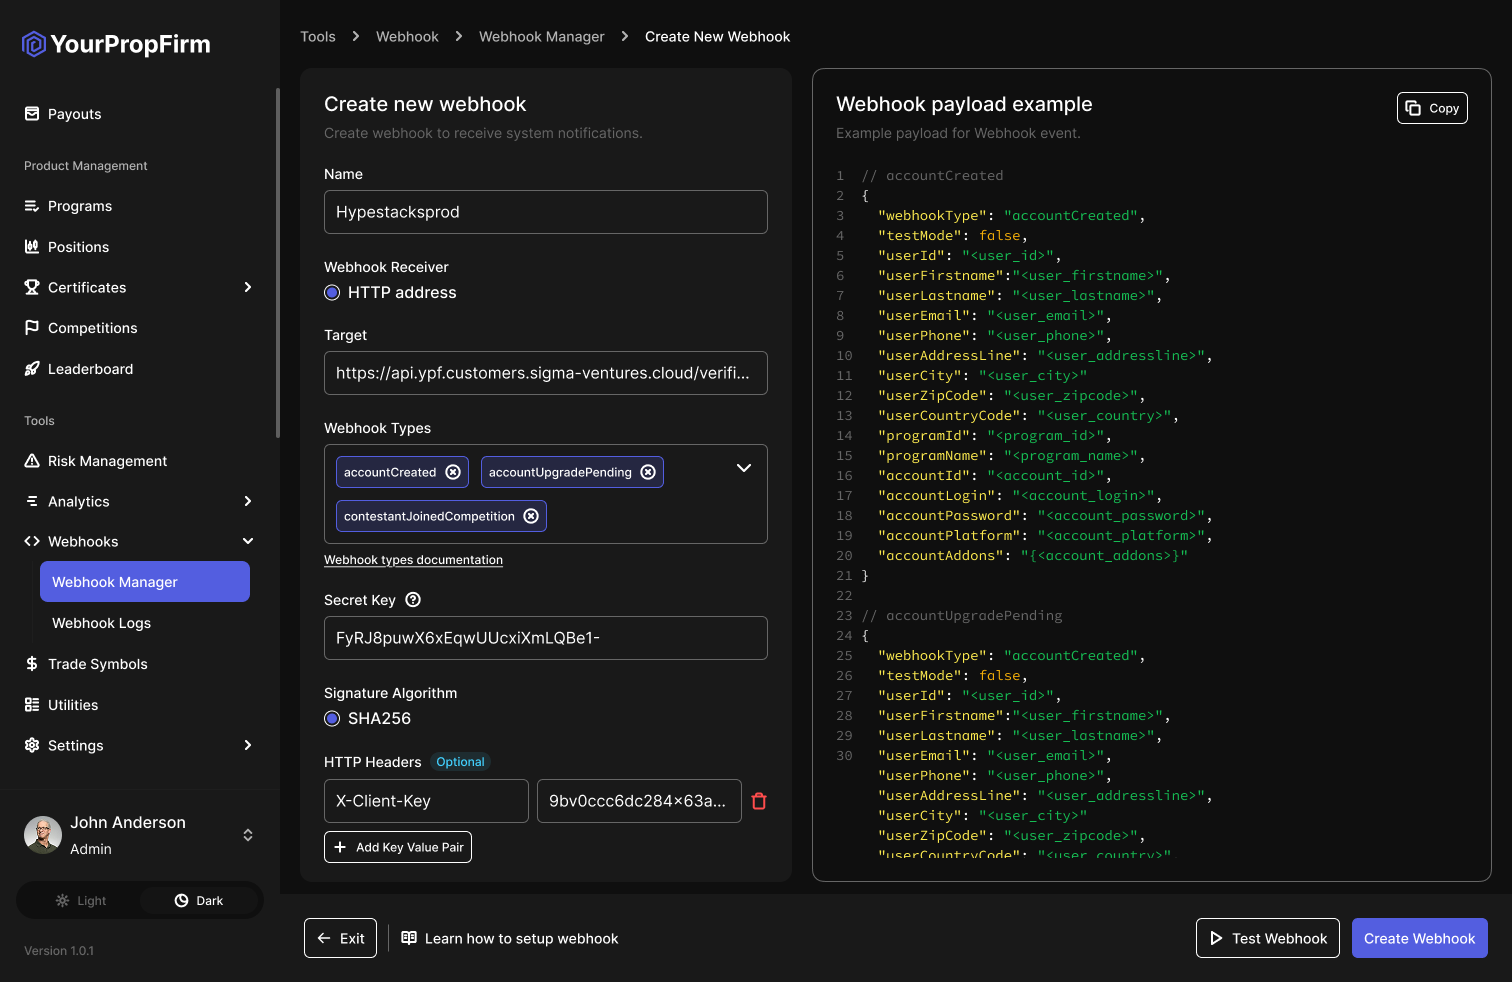Expand the Webhook Types dropdown
The width and height of the screenshot is (1512, 982).
[743, 468]
